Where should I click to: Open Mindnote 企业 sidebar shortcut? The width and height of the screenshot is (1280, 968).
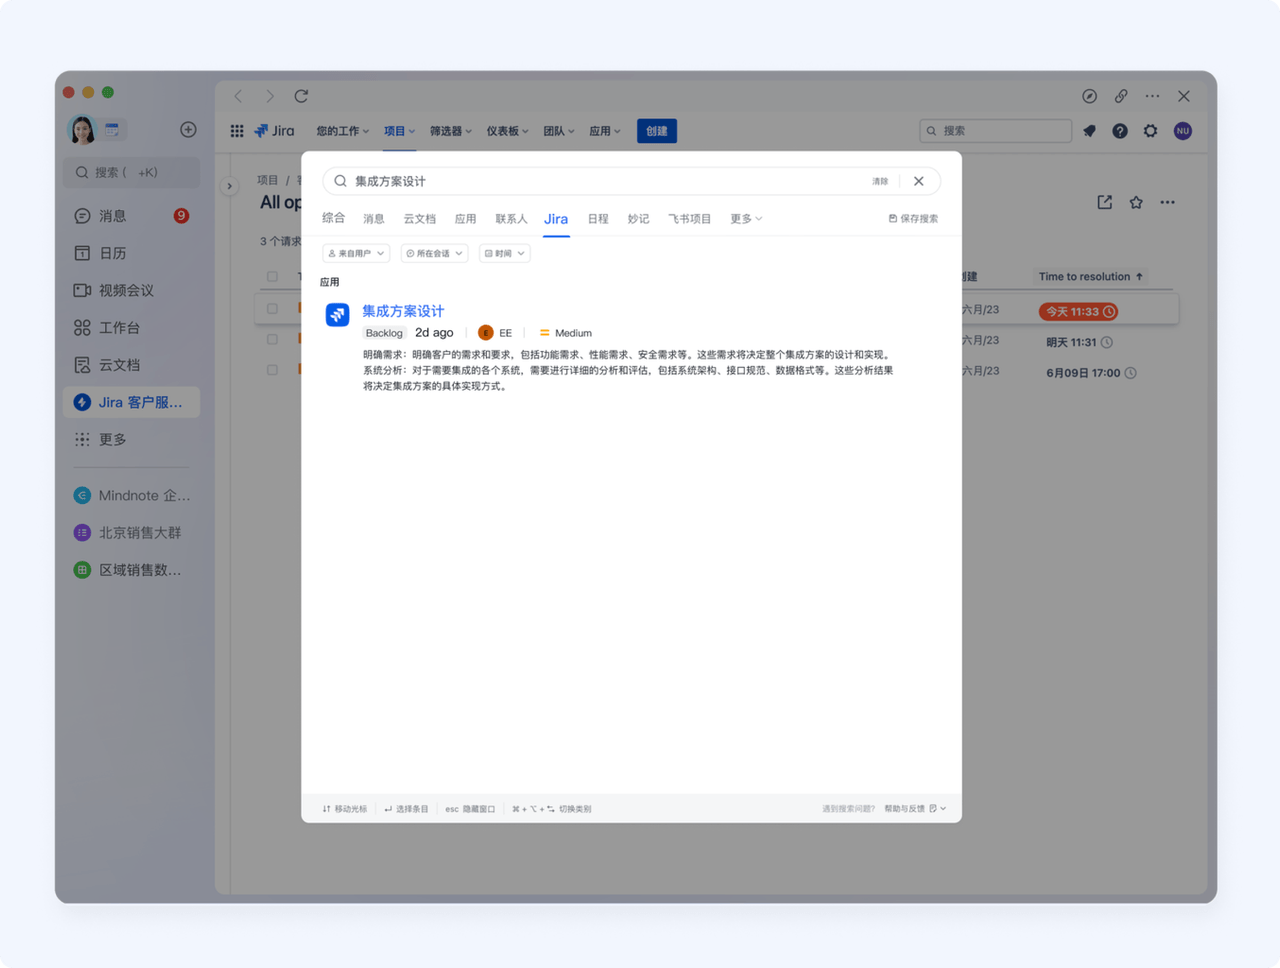tap(131, 495)
